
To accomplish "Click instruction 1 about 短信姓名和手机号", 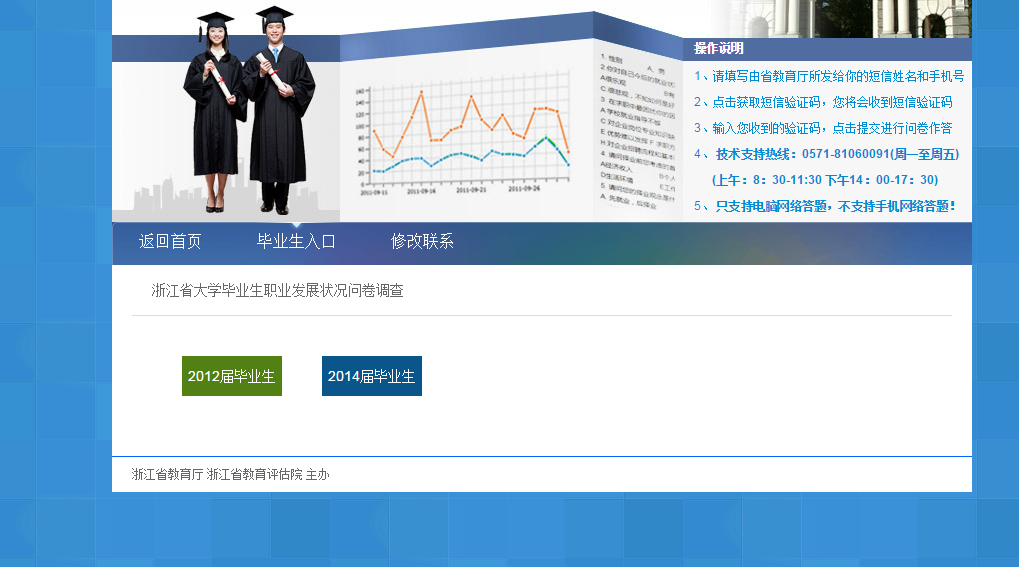I will [828, 76].
